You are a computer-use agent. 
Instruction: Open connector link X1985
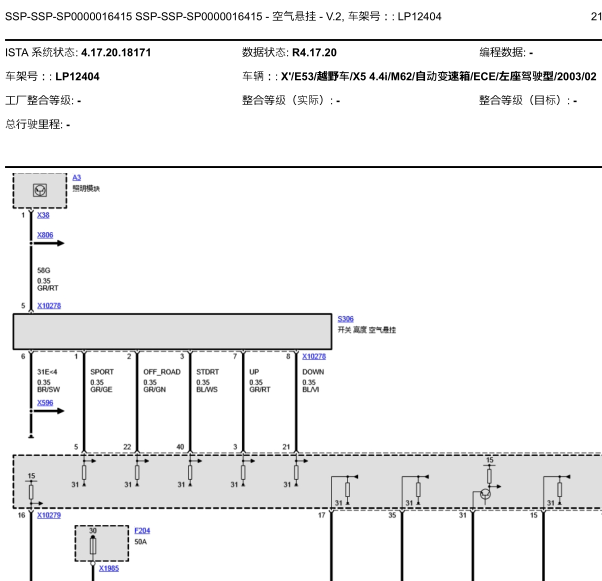tap(109, 568)
